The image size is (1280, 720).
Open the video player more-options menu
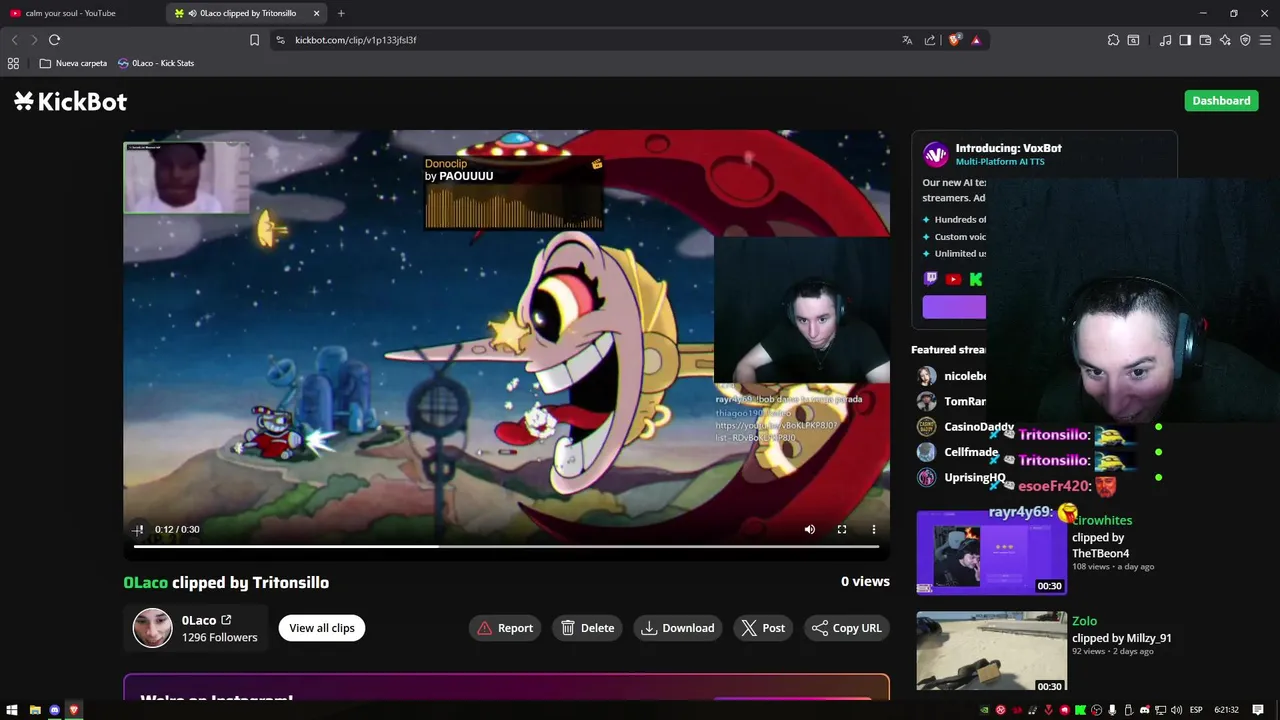click(873, 529)
